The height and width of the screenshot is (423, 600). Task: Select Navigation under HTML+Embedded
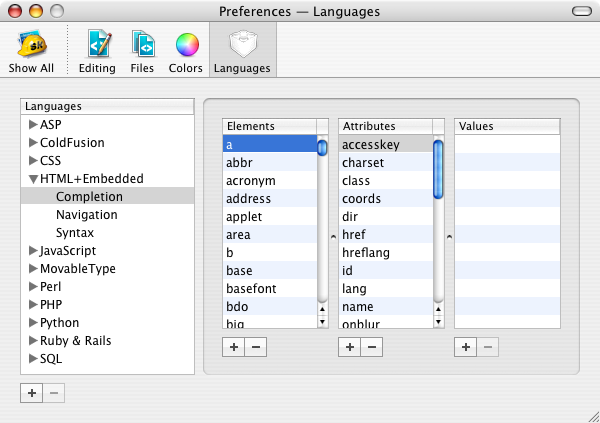click(86, 215)
